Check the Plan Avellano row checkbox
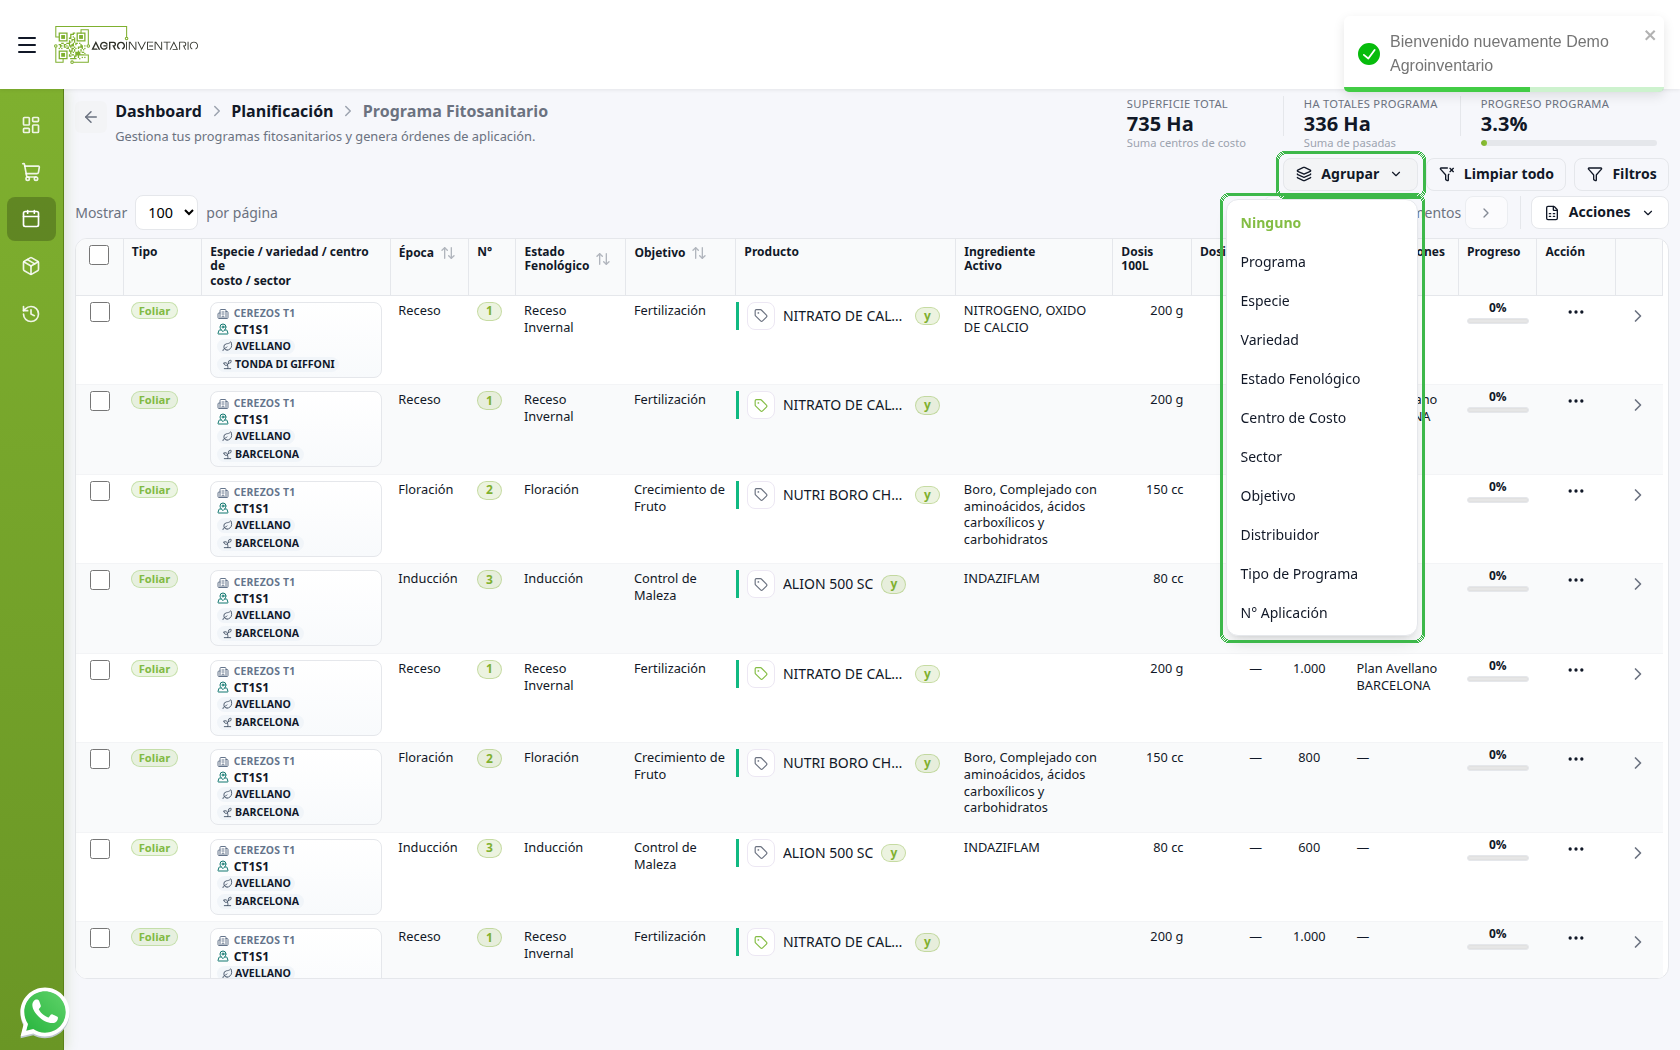Screen dimensions: 1680x1050 click(x=100, y=670)
